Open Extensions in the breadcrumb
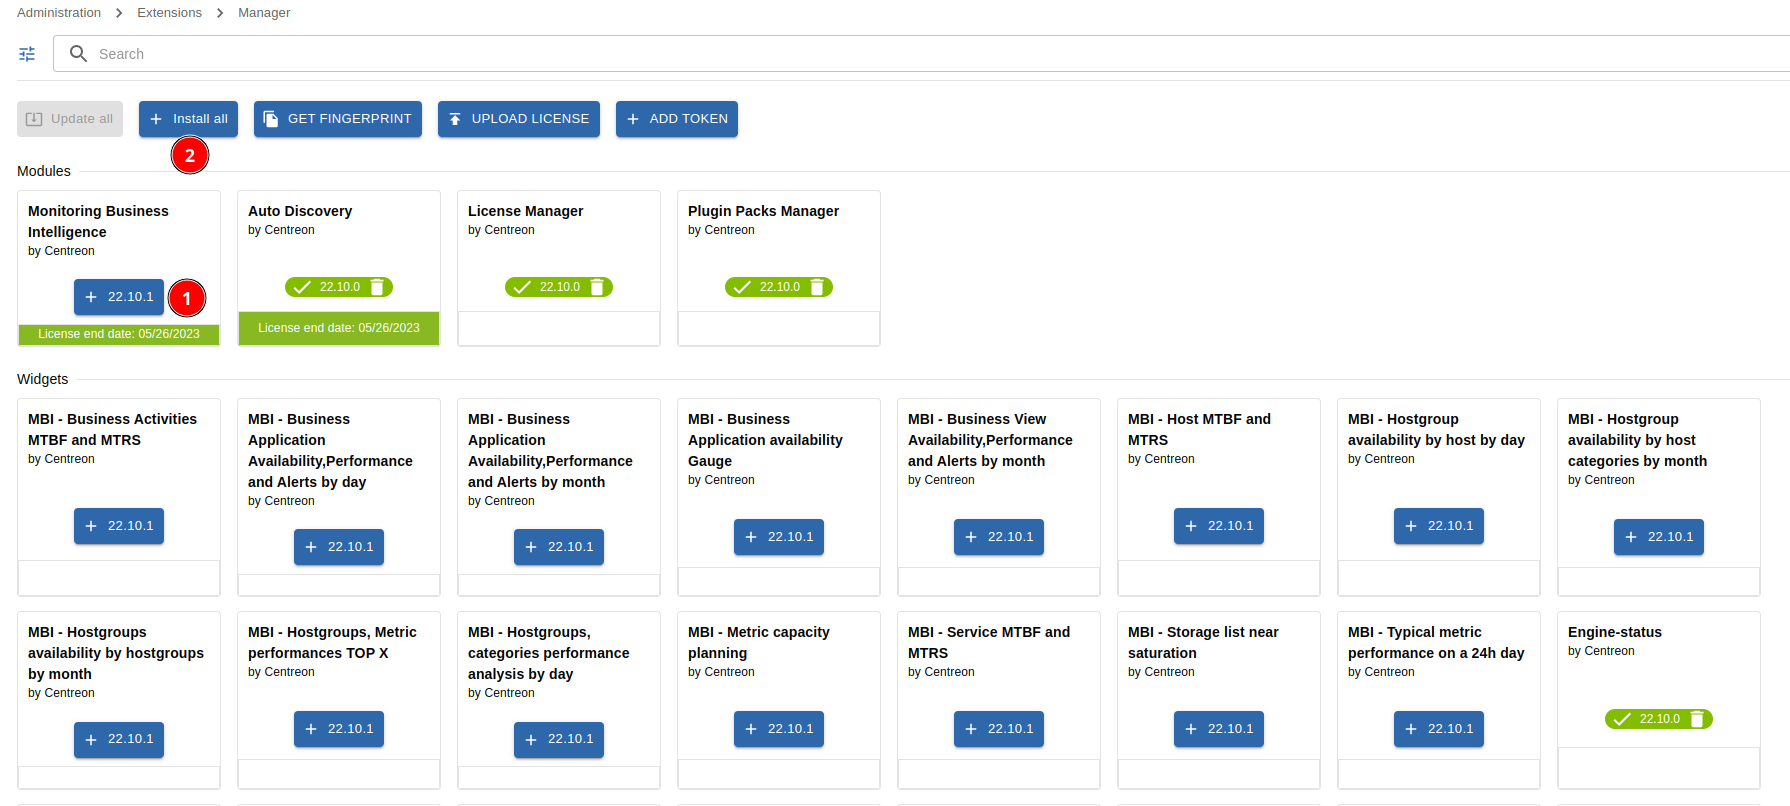This screenshot has width=1790, height=806. click(169, 13)
